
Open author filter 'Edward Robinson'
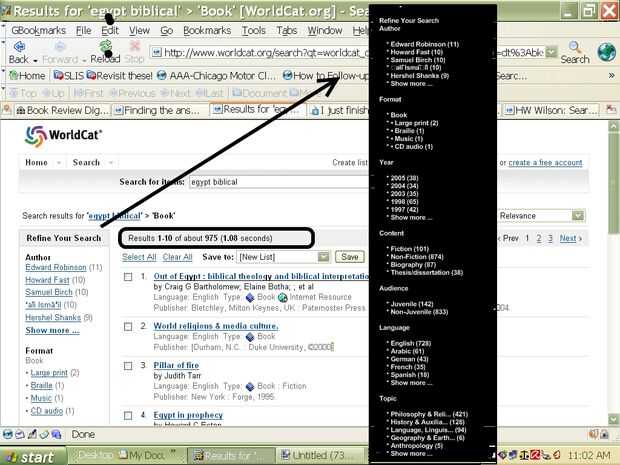click(x=56, y=267)
